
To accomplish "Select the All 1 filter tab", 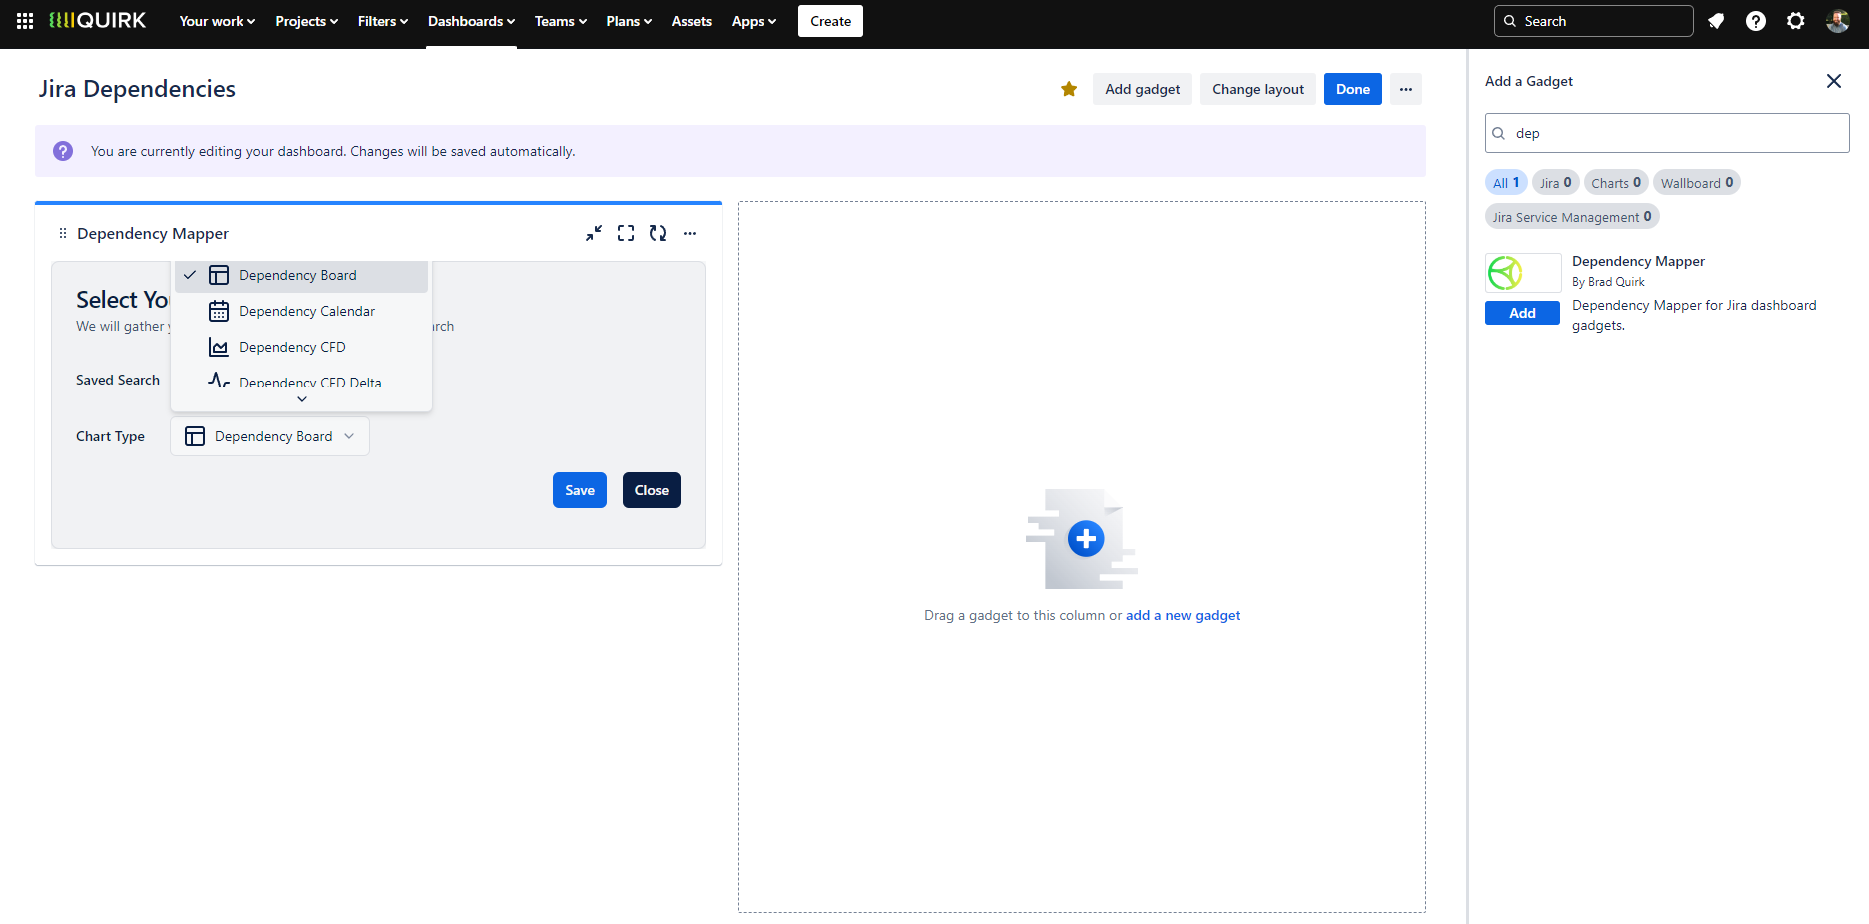I will tap(1506, 183).
